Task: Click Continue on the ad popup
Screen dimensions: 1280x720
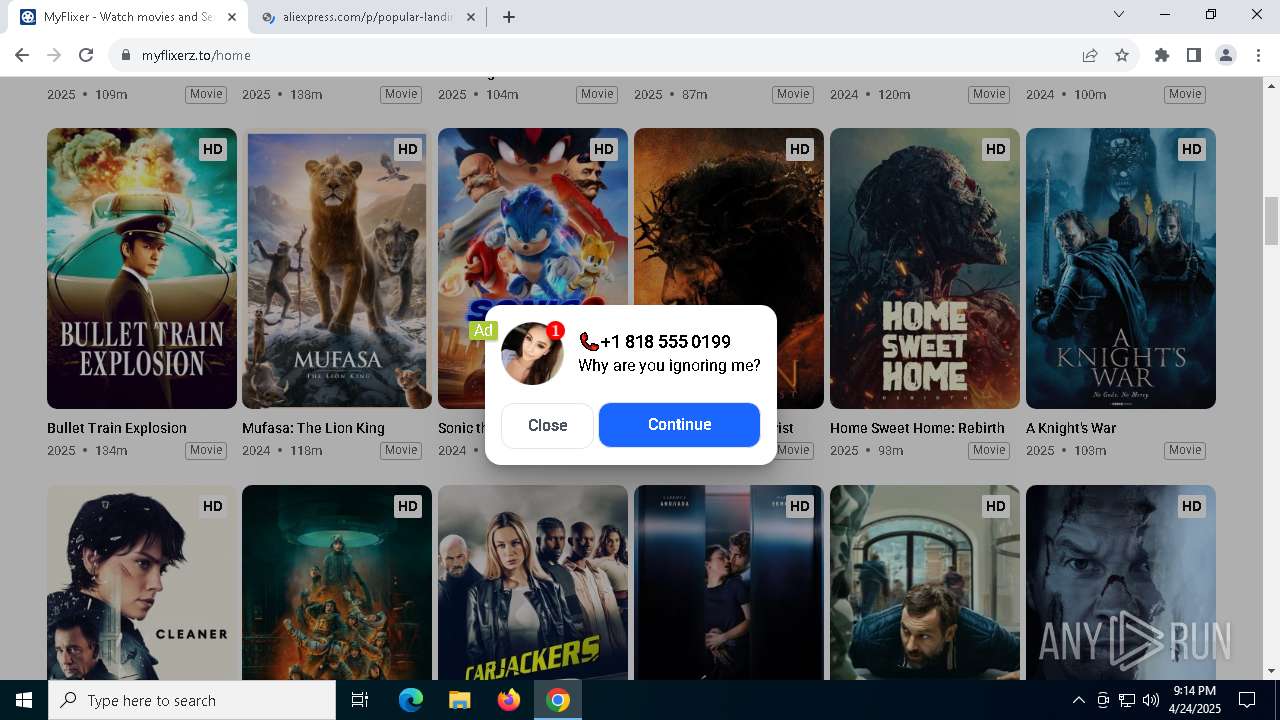Action: click(x=679, y=424)
